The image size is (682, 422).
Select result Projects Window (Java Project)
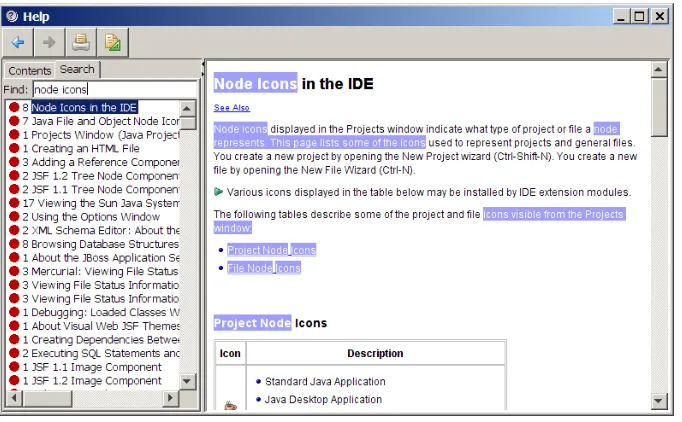(x=105, y=135)
